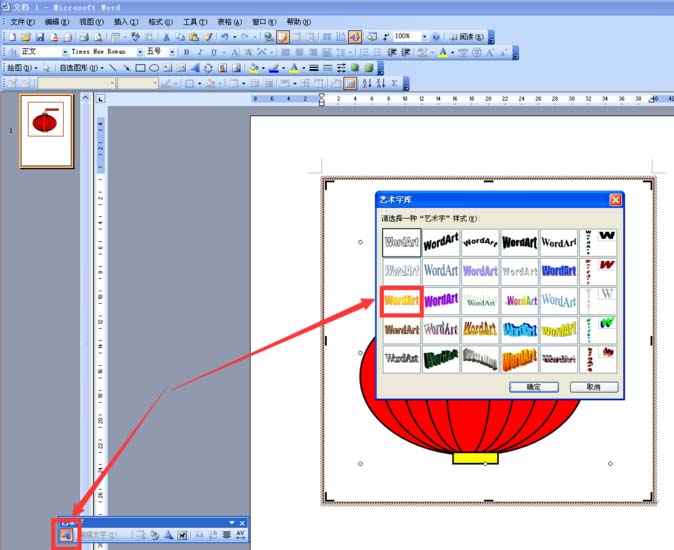Click the New blank document icon

(x=12, y=37)
